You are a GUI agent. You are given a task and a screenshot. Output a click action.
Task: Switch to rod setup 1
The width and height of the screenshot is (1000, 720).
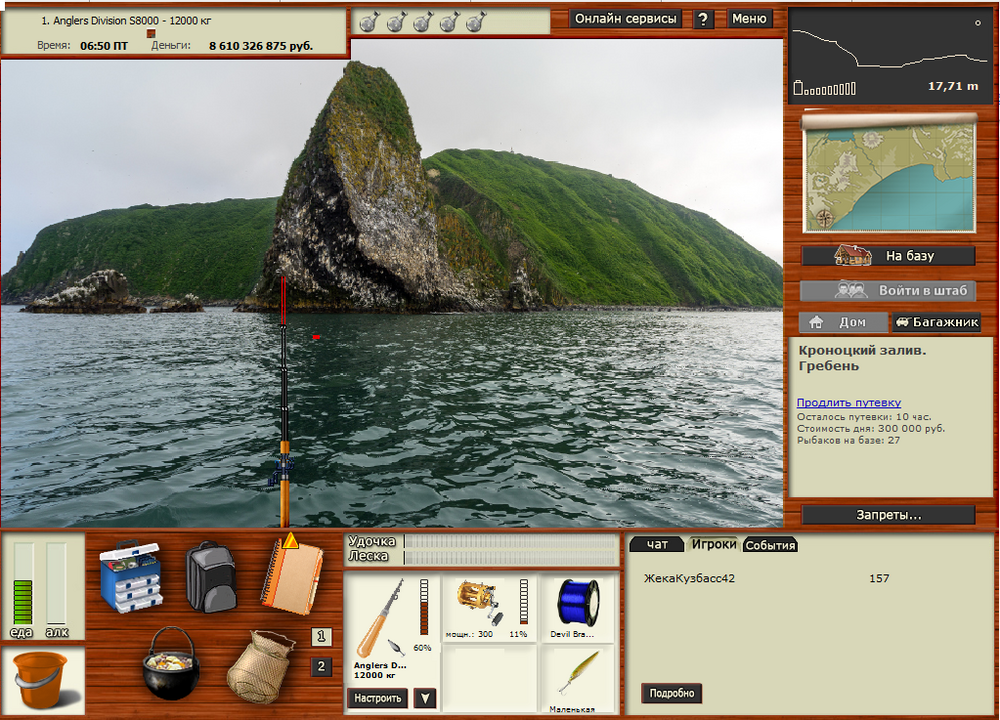point(321,636)
